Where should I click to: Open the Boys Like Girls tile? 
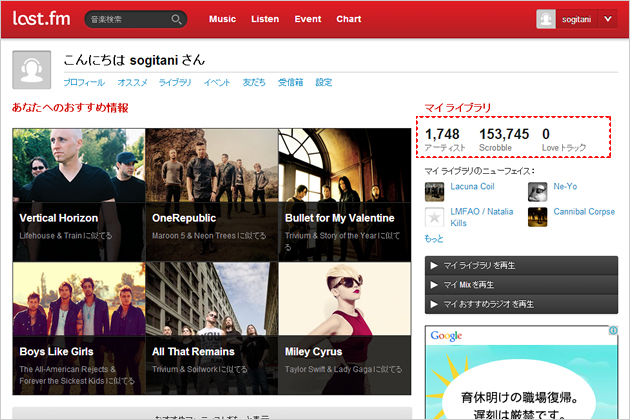tap(79, 328)
